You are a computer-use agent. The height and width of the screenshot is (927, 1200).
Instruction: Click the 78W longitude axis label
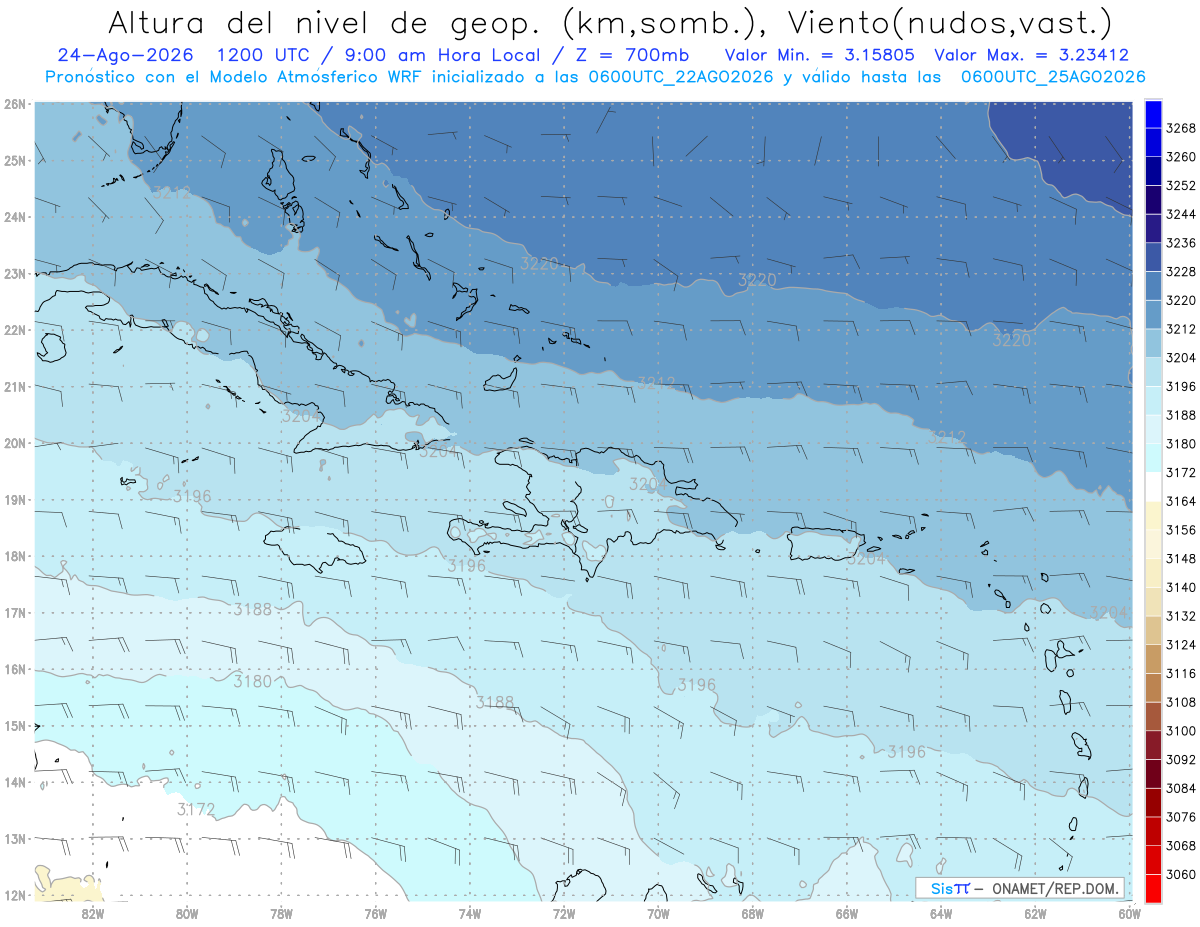(x=281, y=913)
